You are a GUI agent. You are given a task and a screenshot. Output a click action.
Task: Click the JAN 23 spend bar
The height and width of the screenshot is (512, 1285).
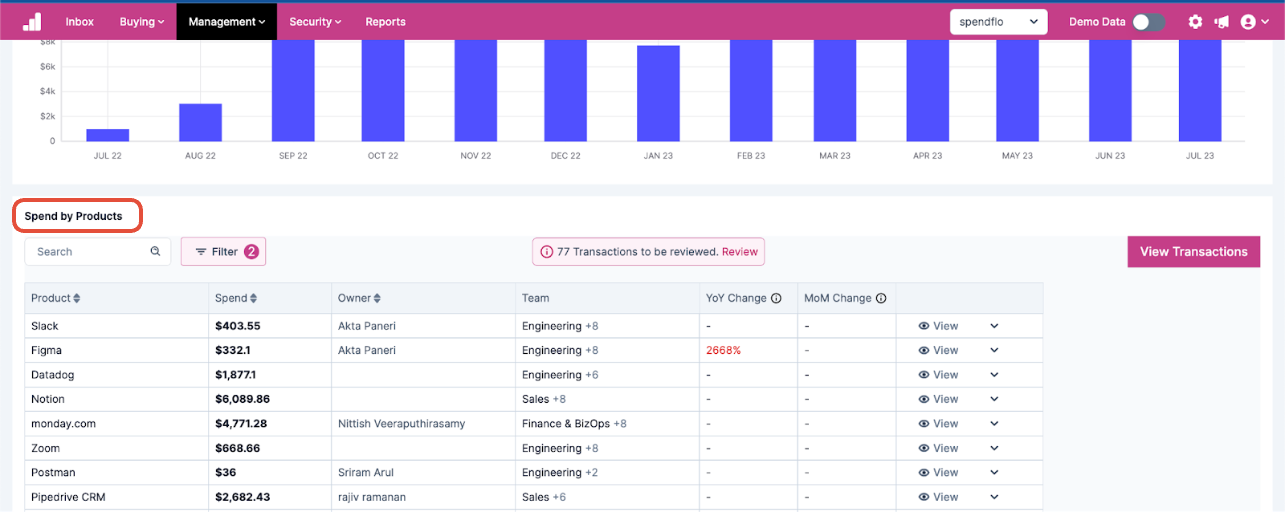[658, 93]
